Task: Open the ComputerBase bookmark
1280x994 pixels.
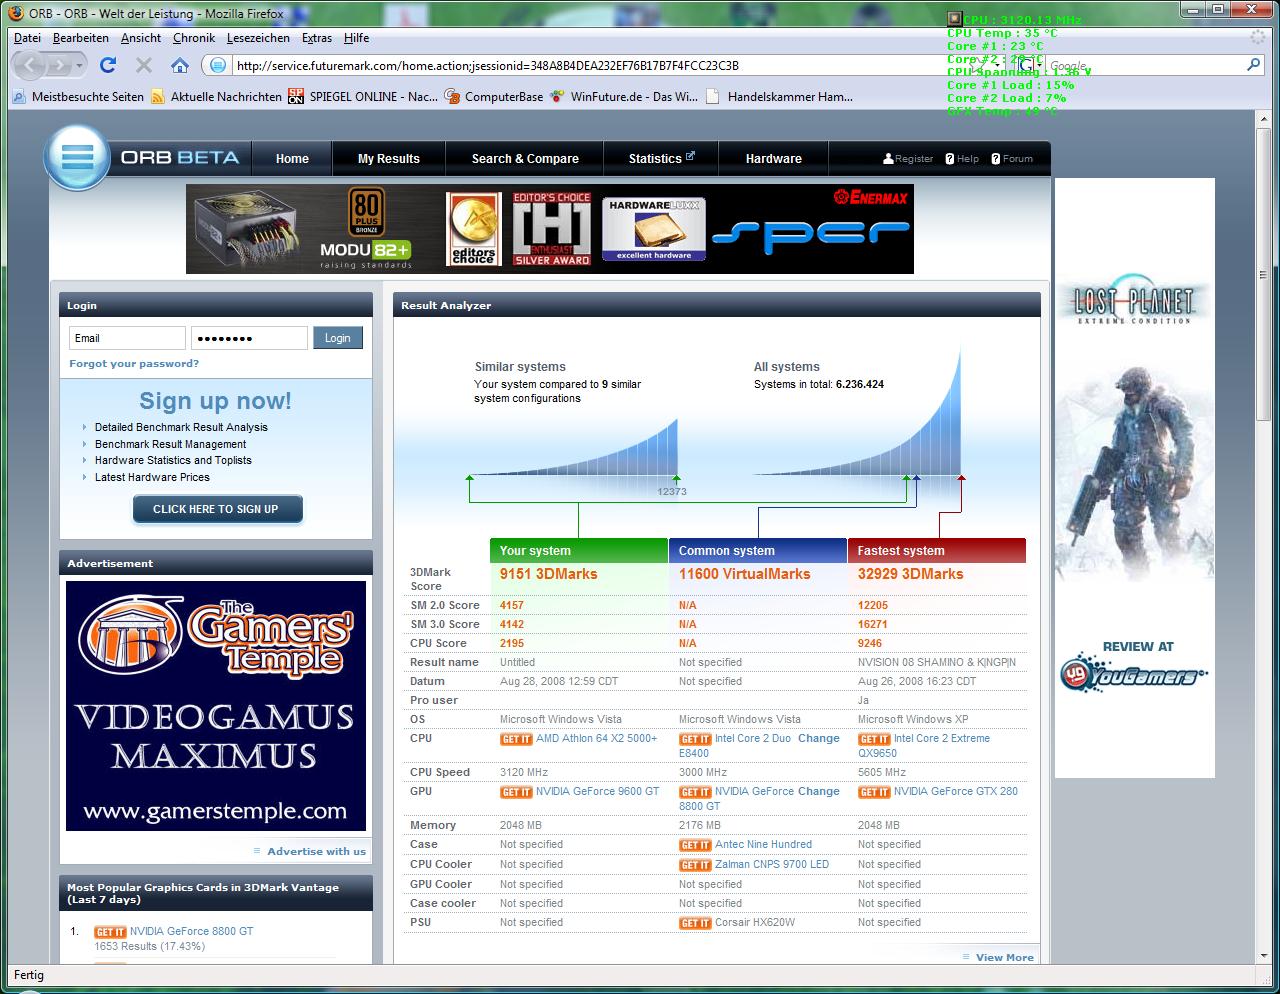Action: point(494,97)
